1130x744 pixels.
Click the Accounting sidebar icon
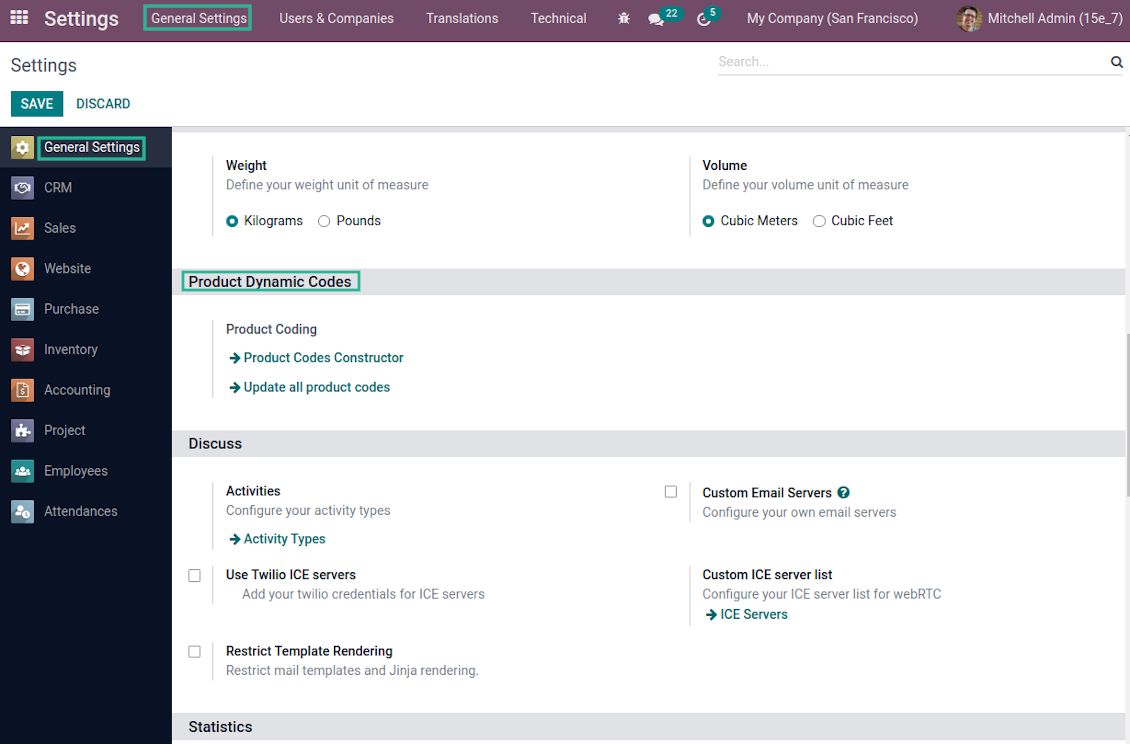pyautogui.click(x=22, y=390)
